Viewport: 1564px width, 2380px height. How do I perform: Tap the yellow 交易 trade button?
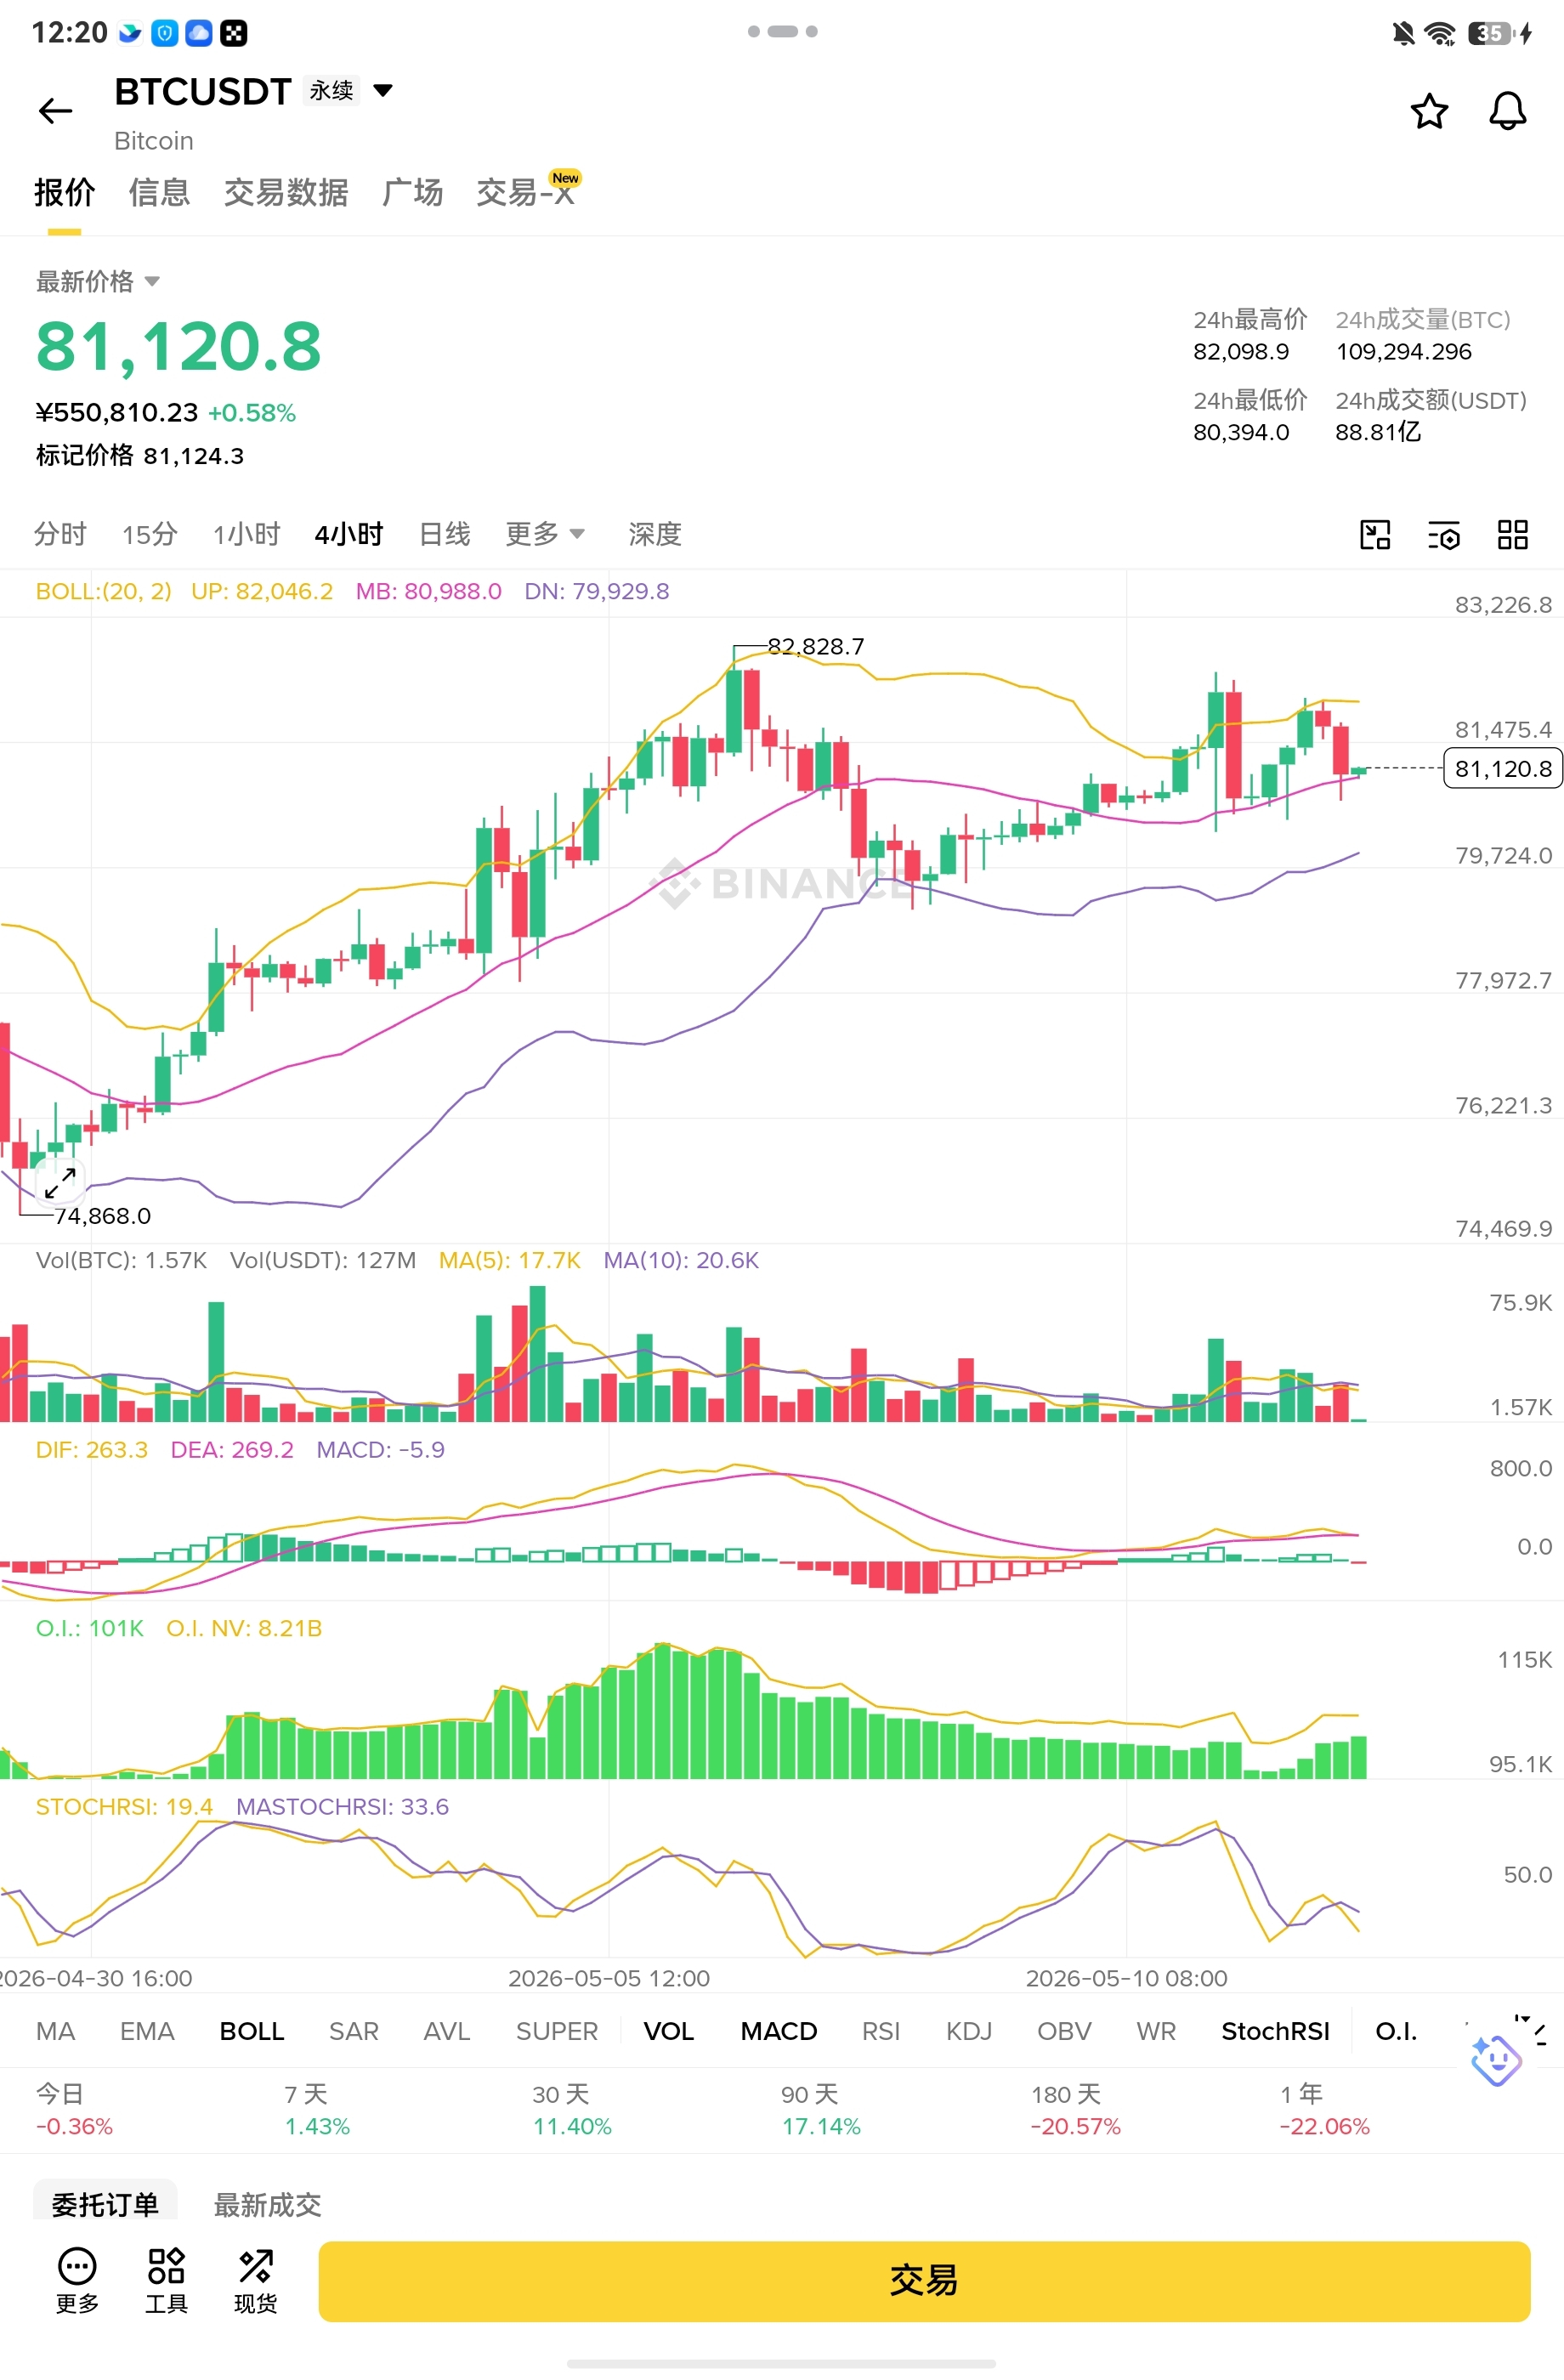click(x=924, y=2281)
